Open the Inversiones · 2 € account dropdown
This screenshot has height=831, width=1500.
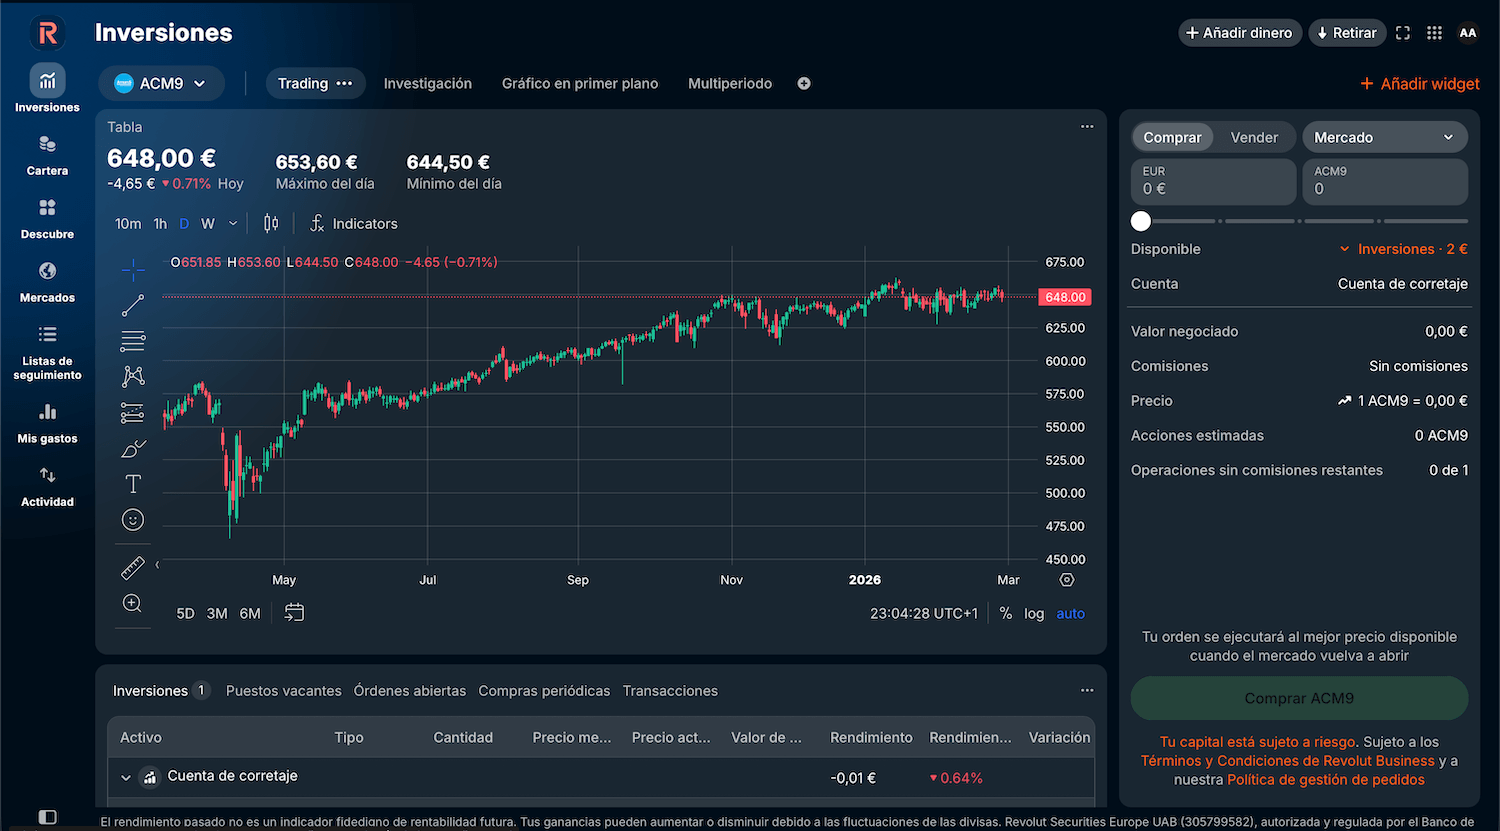[1403, 249]
